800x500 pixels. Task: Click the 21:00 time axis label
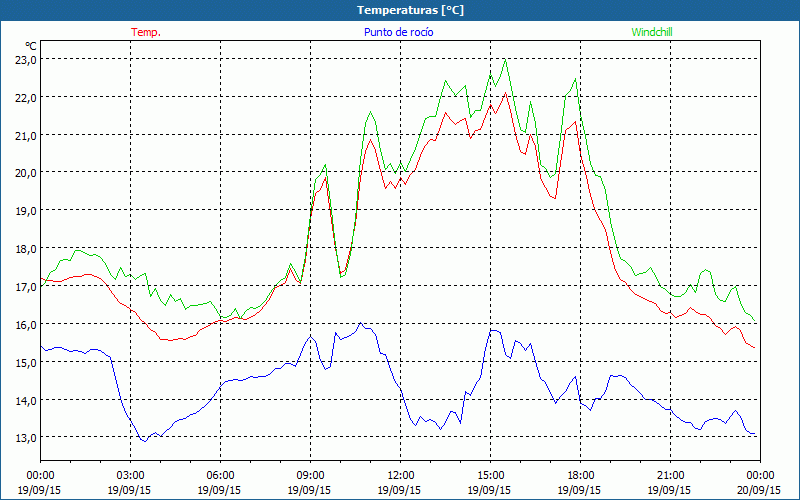[x=670, y=476]
